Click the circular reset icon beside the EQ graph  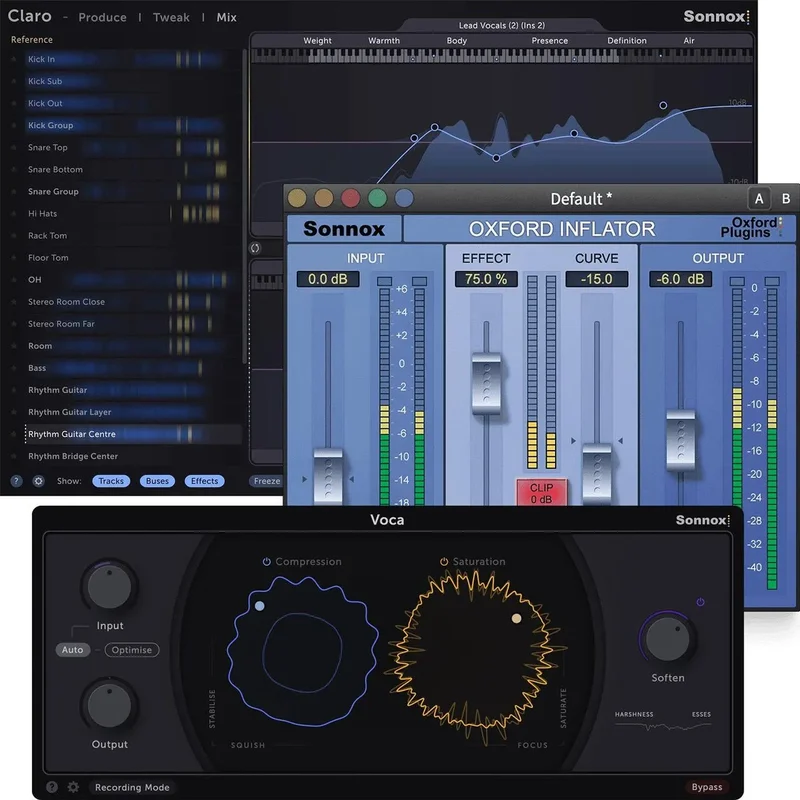255,248
